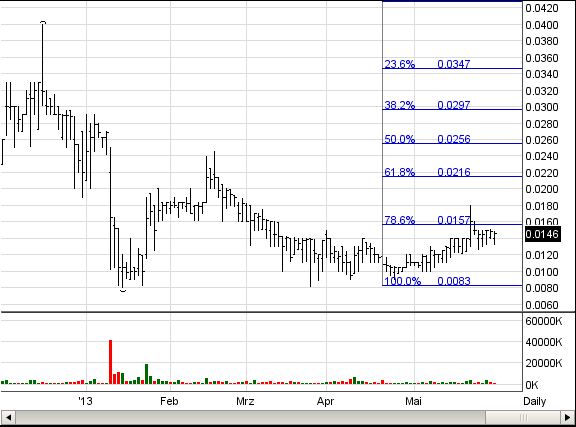Click the 0.0216 Fibonacci price value
Image resolution: width=576 pixels, height=427 pixels.
454,172
